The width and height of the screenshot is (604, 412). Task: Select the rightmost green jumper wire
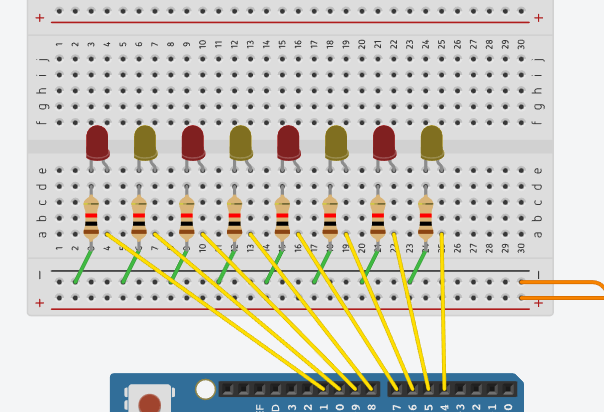pos(418,266)
